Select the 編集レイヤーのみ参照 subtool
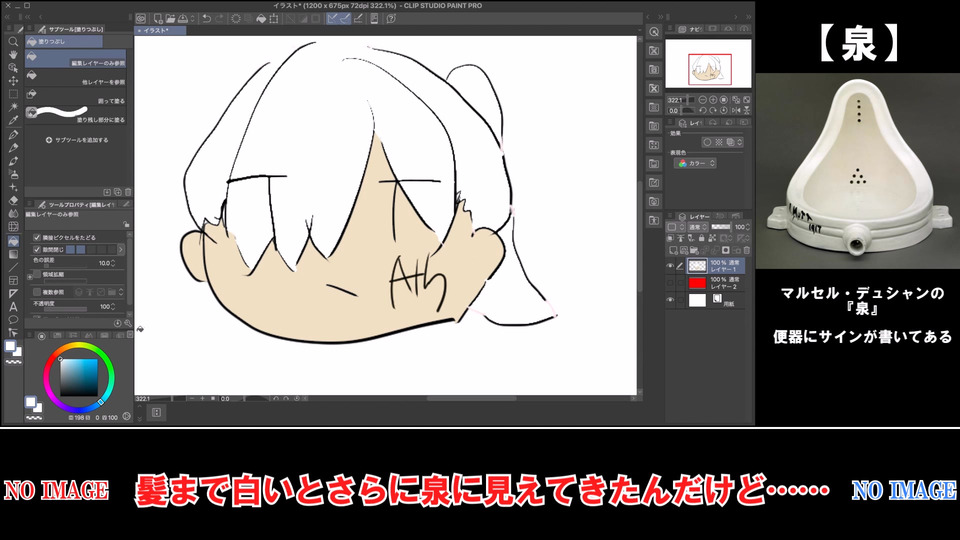The width and height of the screenshot is (960, 540). (x=76, y=58)
